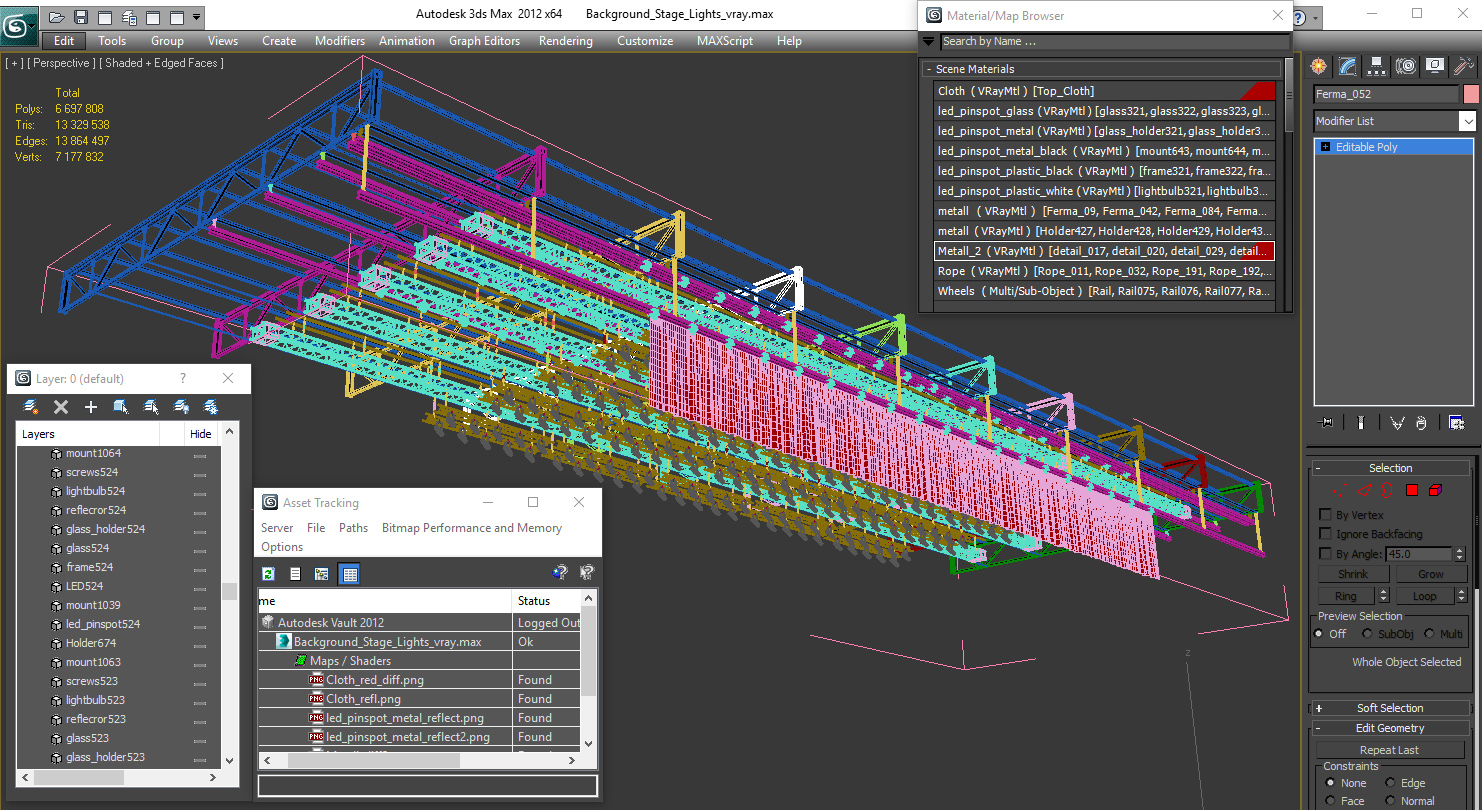
Task: Select Constraints None radio button
Action: pos(1330,783)
